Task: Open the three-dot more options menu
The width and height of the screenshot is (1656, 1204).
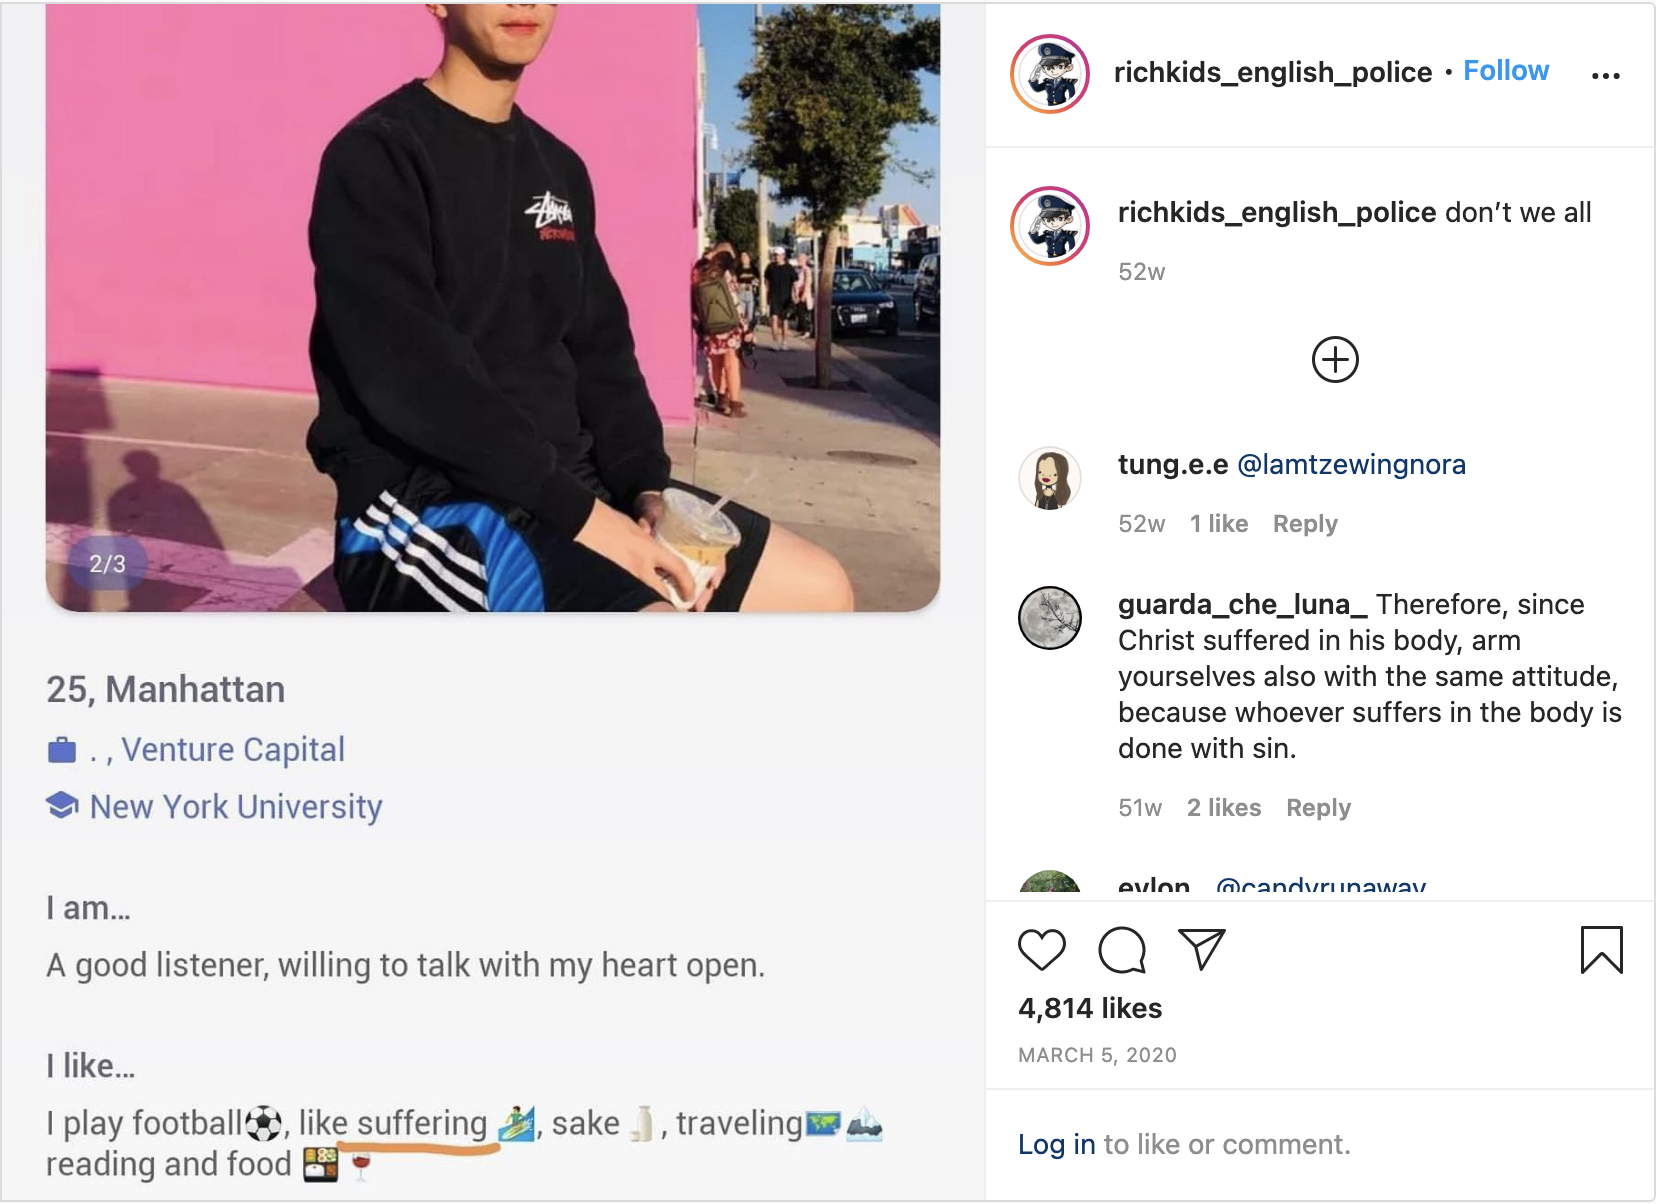Action: point(1606,76)
